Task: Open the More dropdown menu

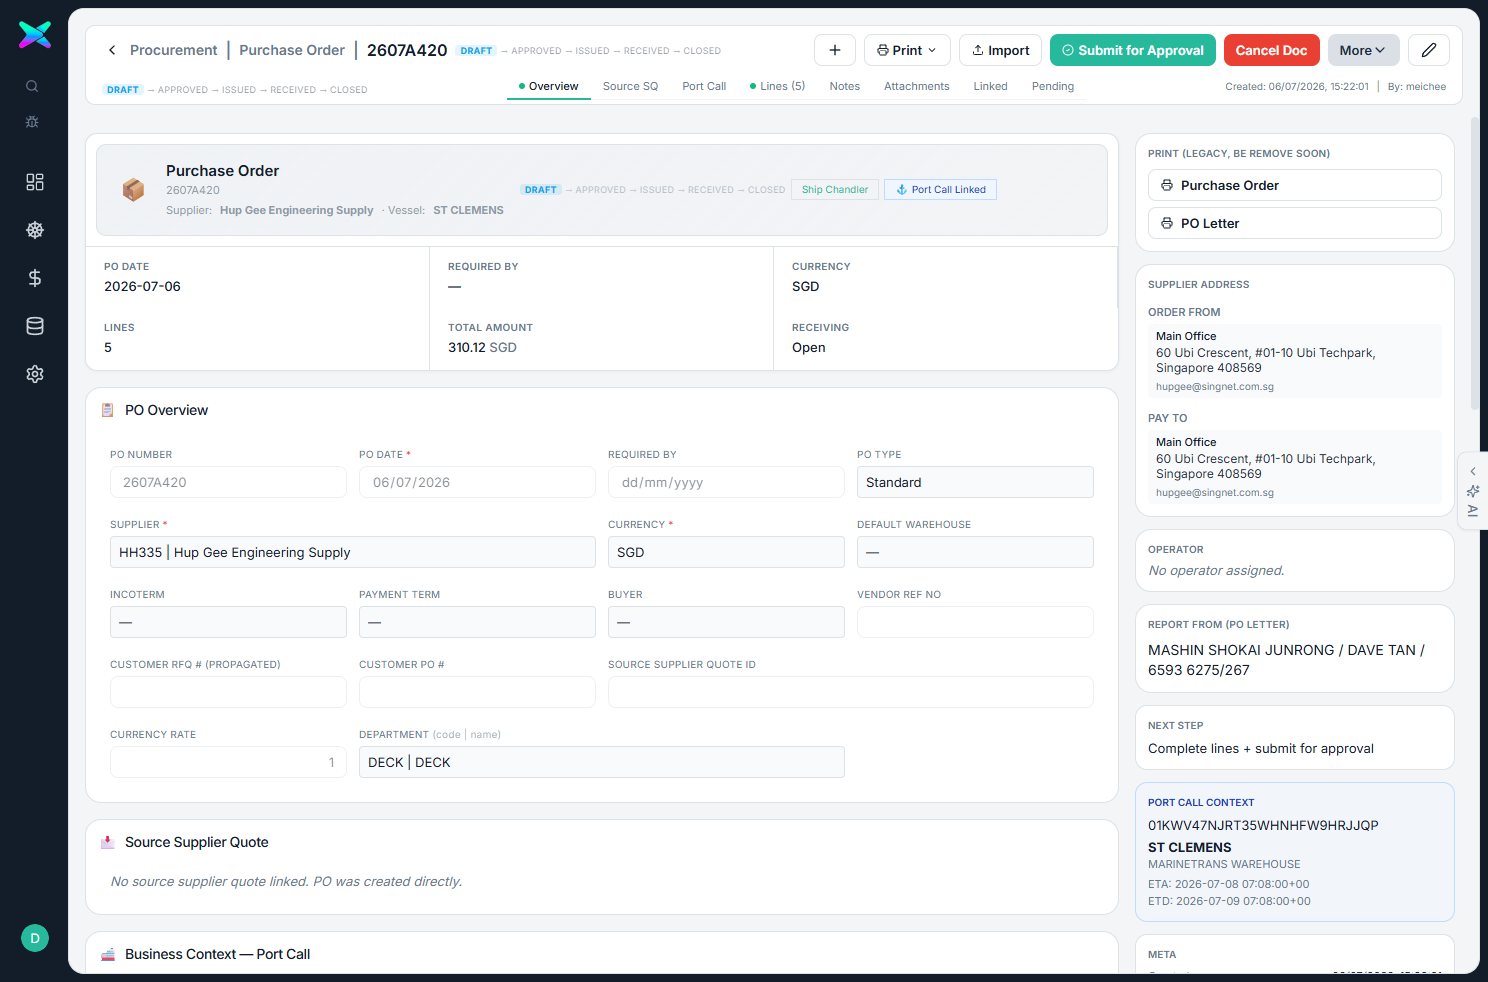Action: [x=1364, y=50]
